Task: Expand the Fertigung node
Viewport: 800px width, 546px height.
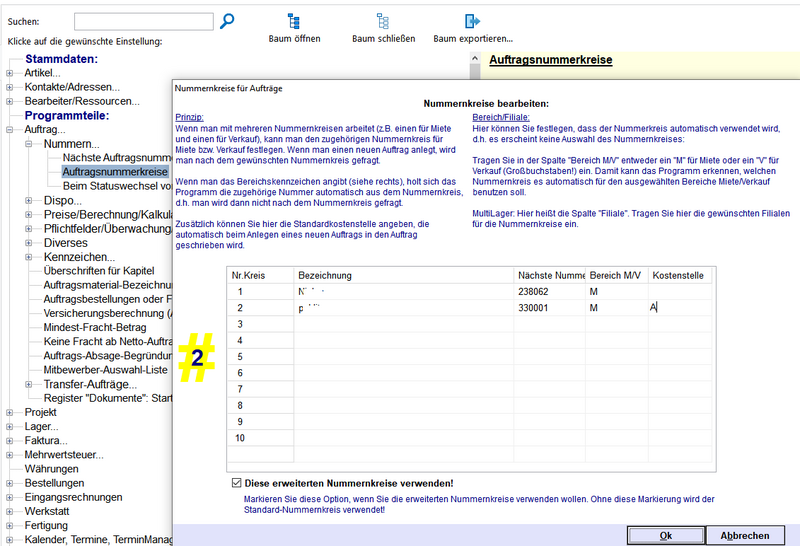Action: tap(9, 526)
